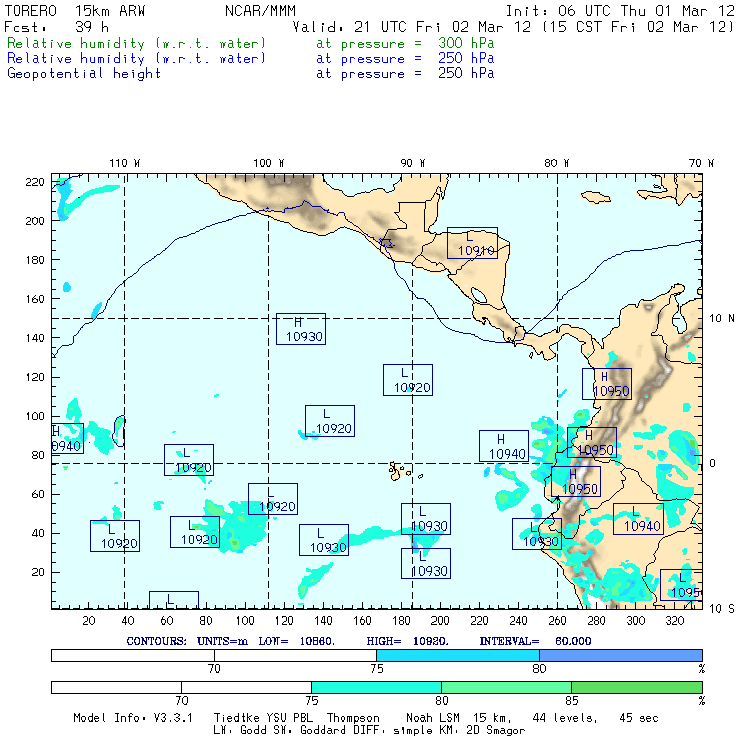Click the "L 10910" low marker over Central America
740x740 pixels.
pos(472,243)
